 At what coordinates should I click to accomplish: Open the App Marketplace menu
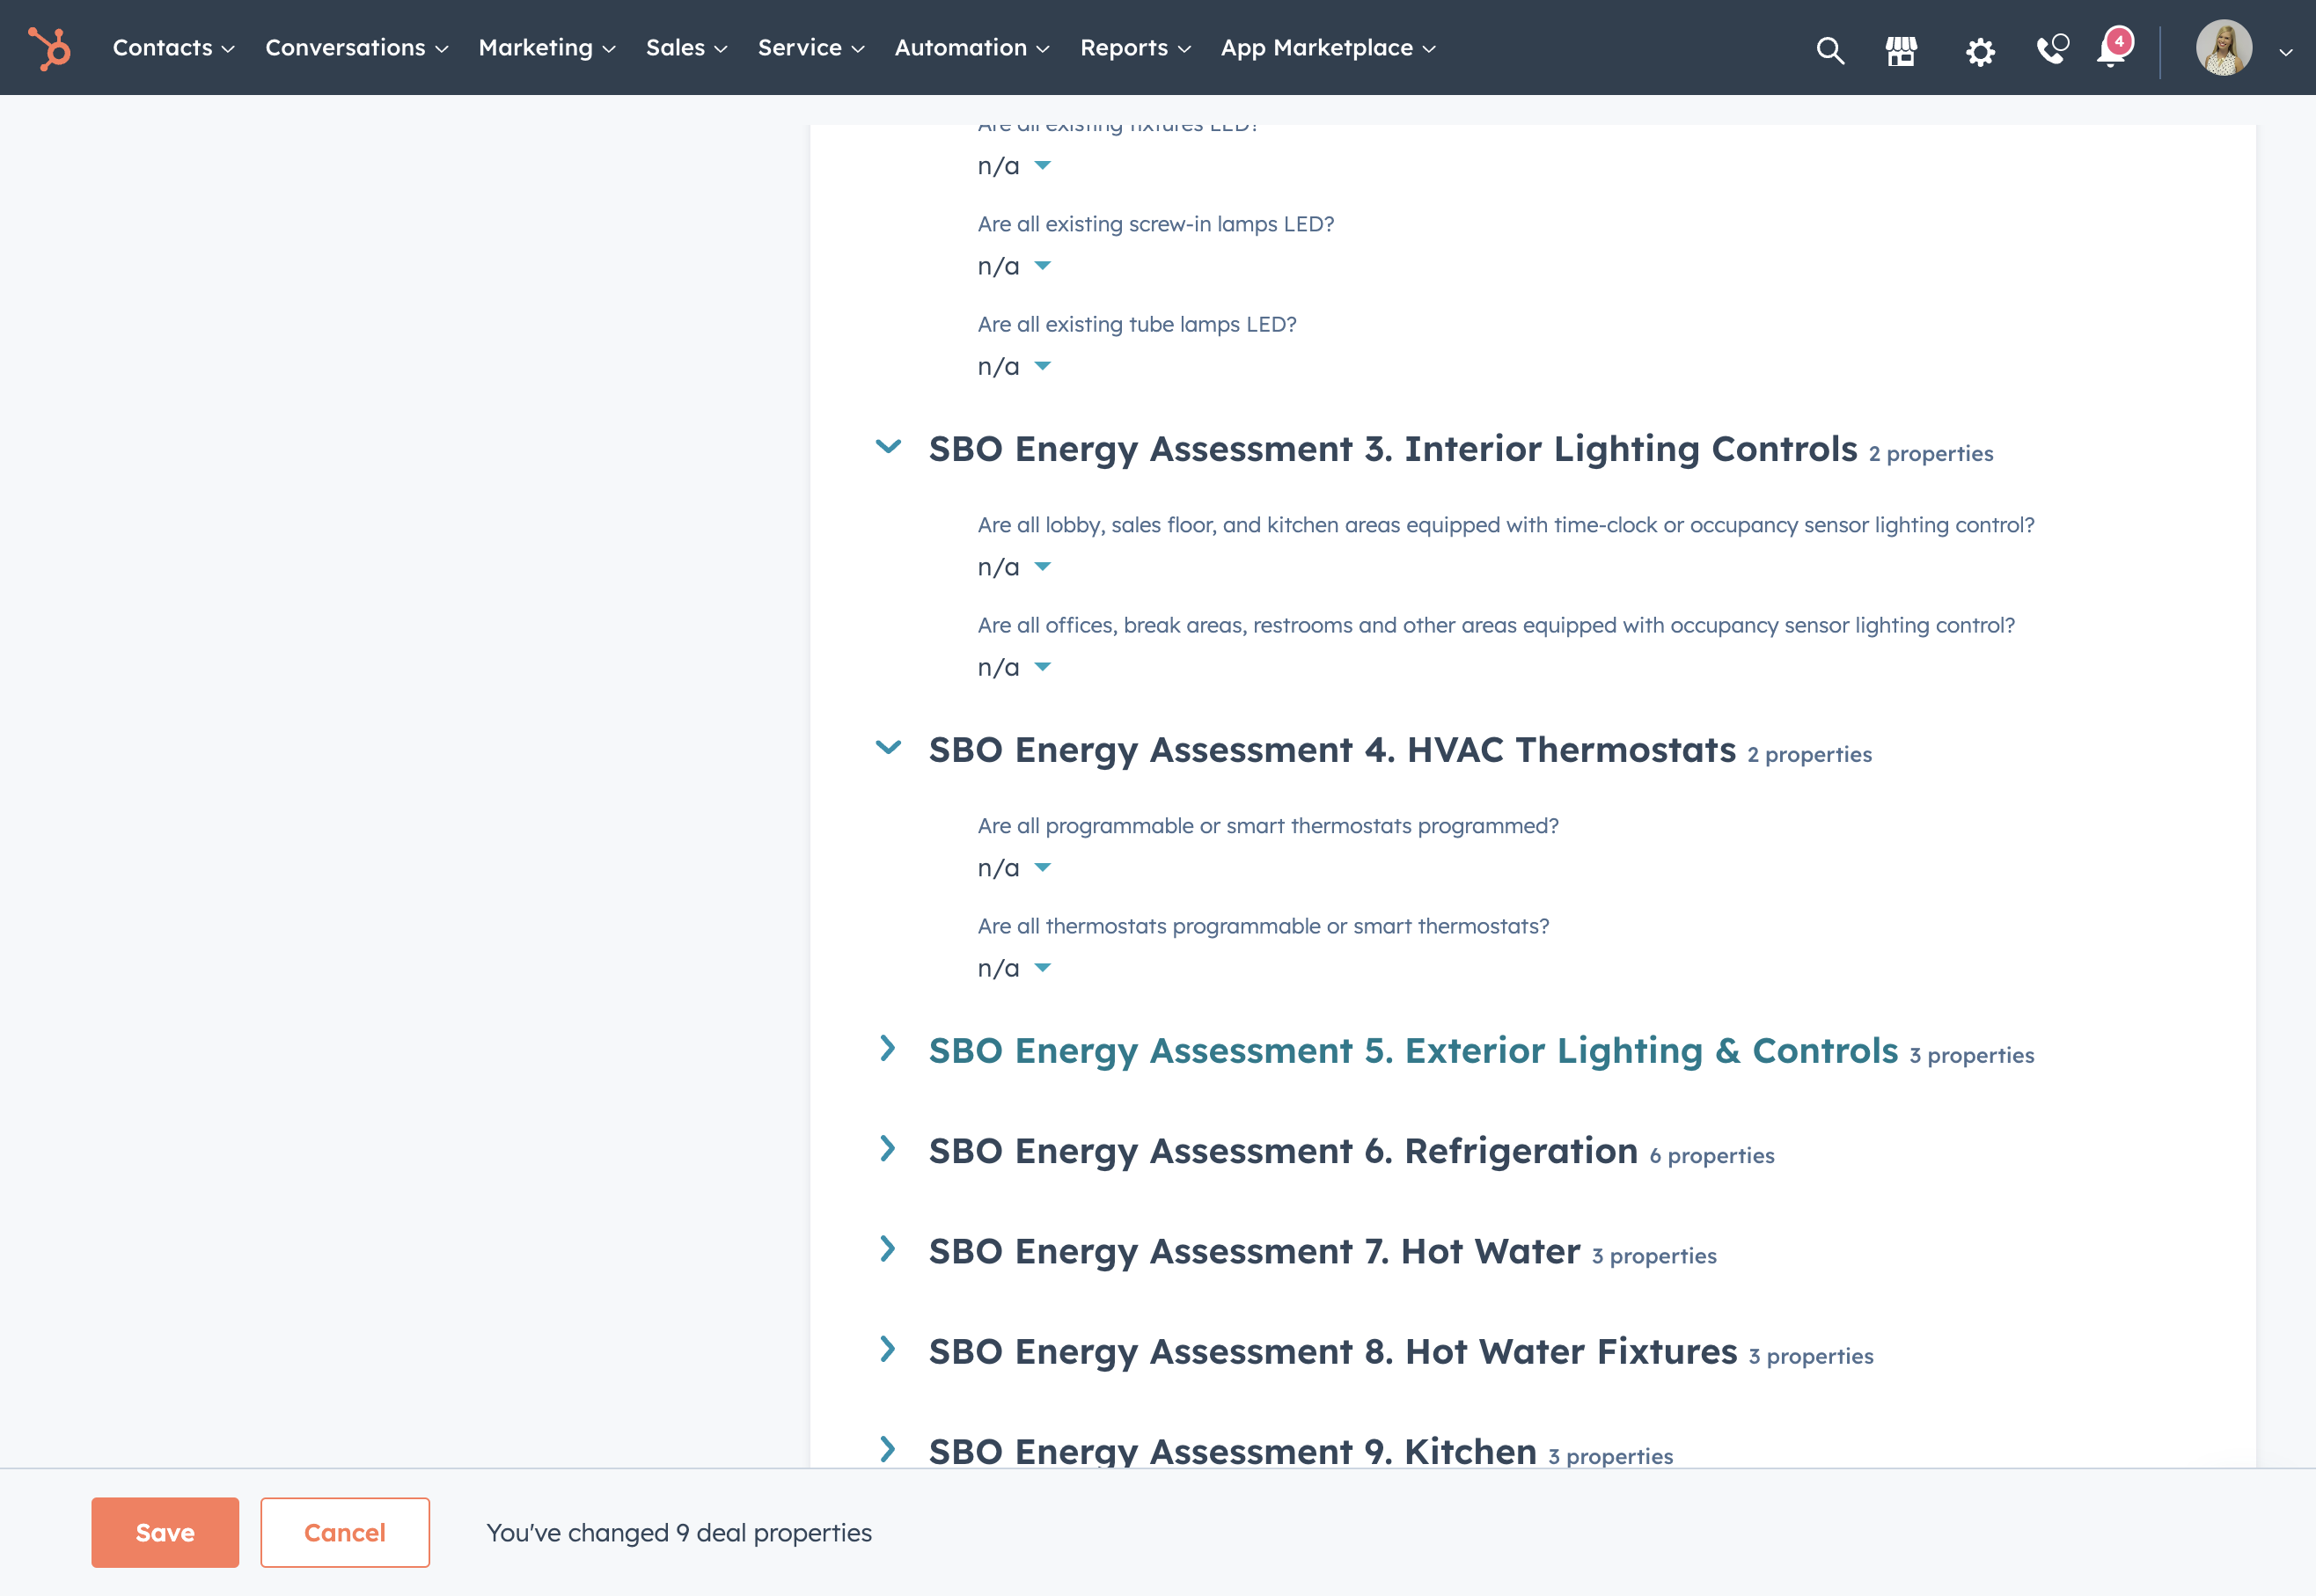point(1328,48)
